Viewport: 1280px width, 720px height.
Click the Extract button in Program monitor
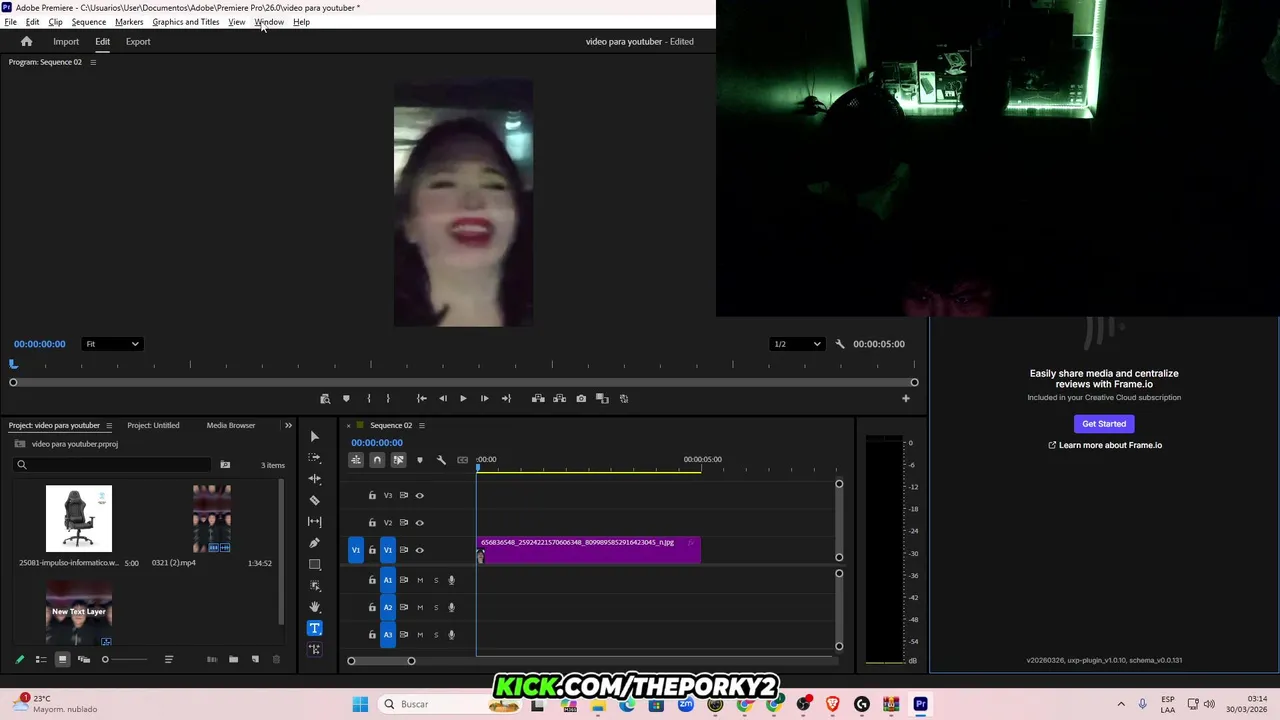coord(559,399)
